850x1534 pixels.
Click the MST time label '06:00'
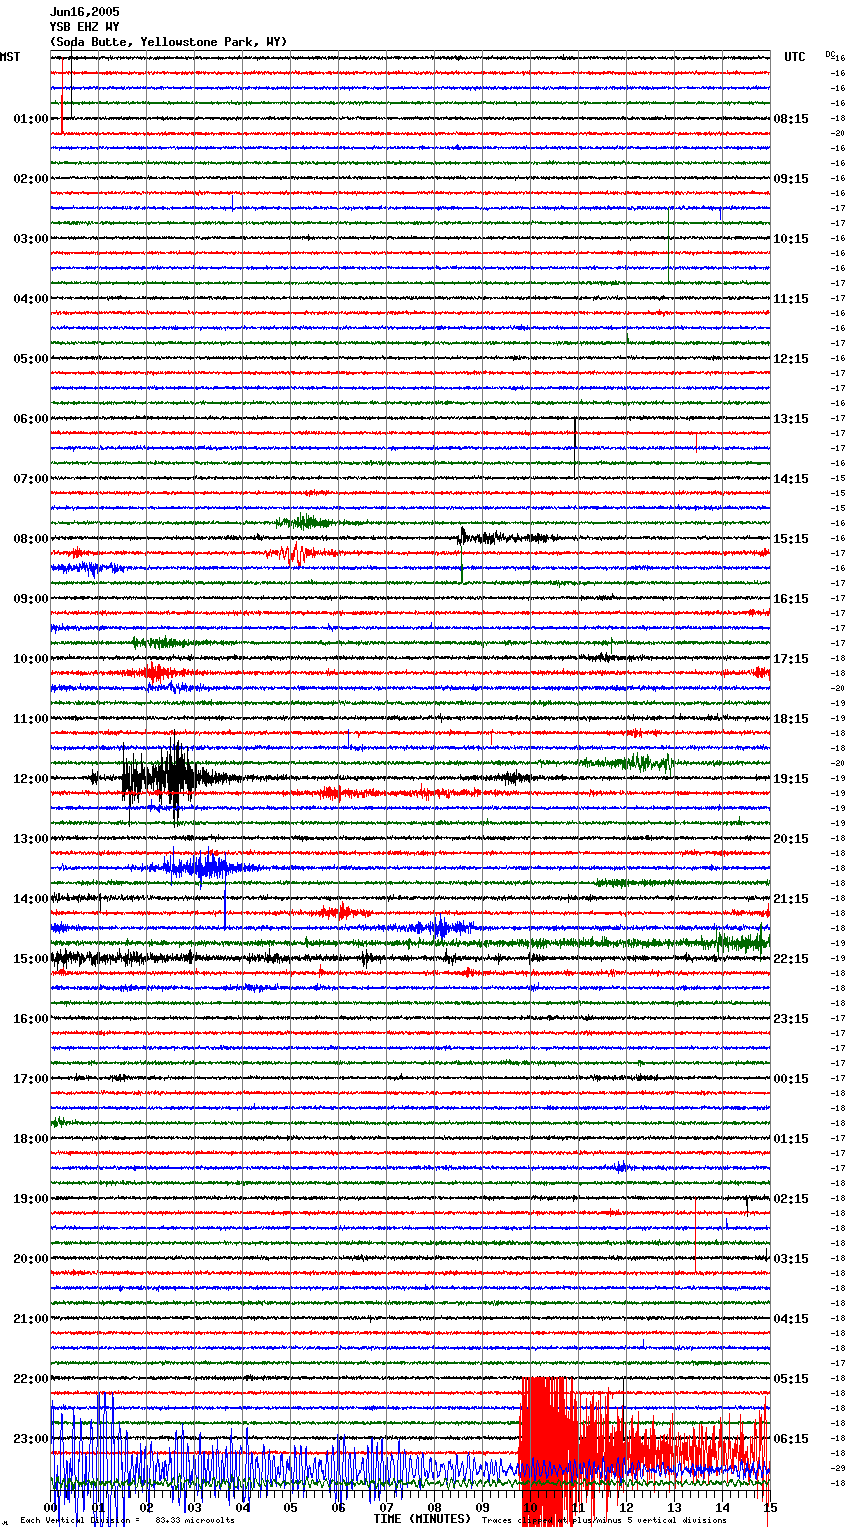[x=30, y=419]
